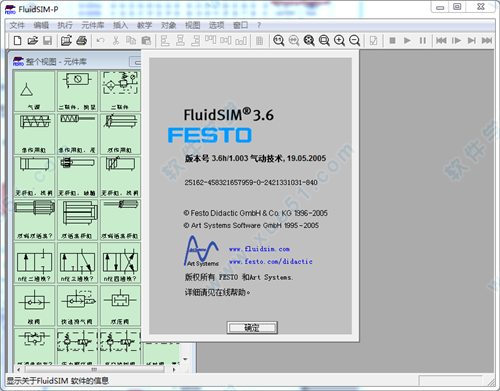Simulate to next state change button

pyautogui.click(x=472, y=41)
